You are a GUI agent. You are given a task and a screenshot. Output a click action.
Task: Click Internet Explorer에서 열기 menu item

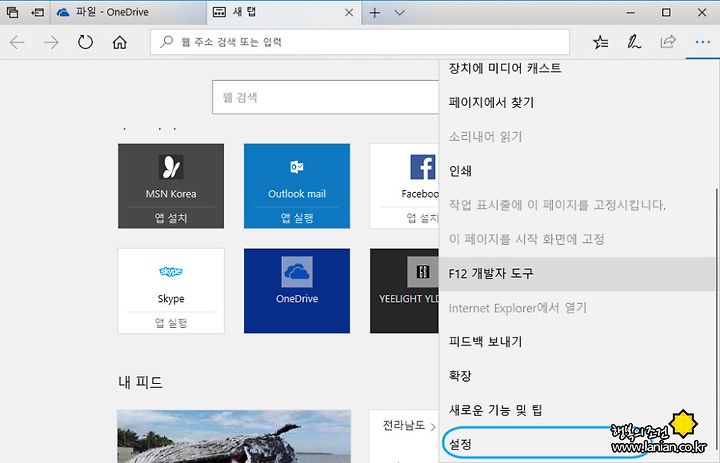pos(577,308)
